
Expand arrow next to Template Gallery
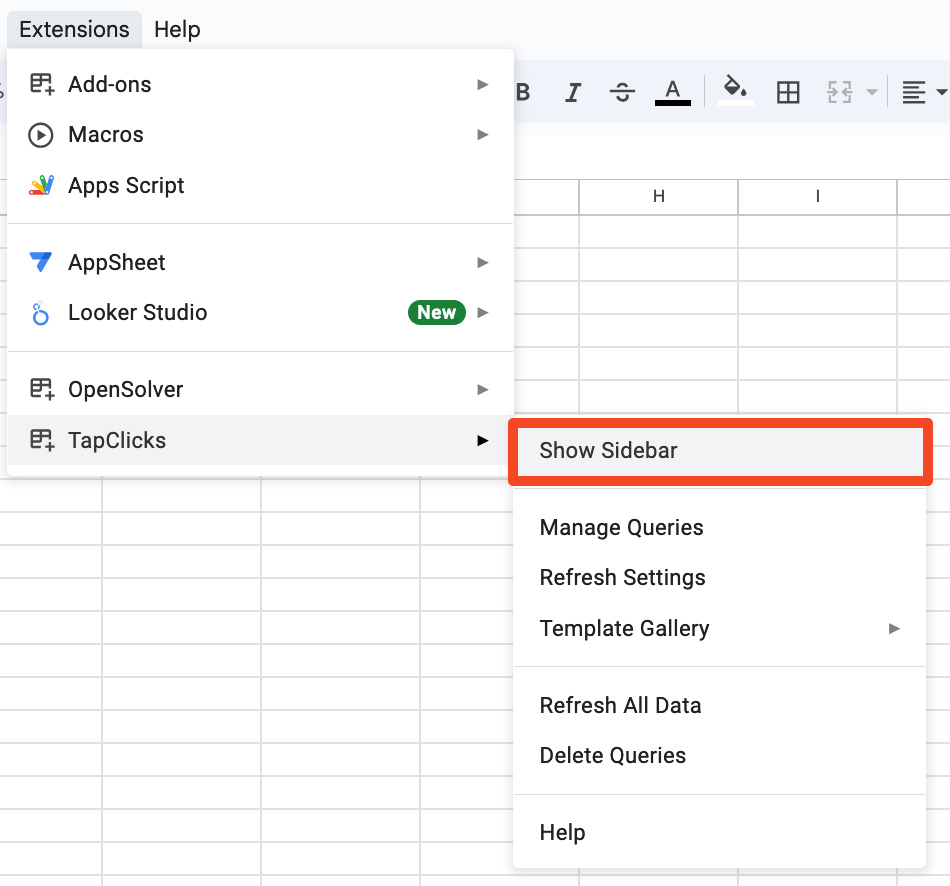tap(894, 628)
